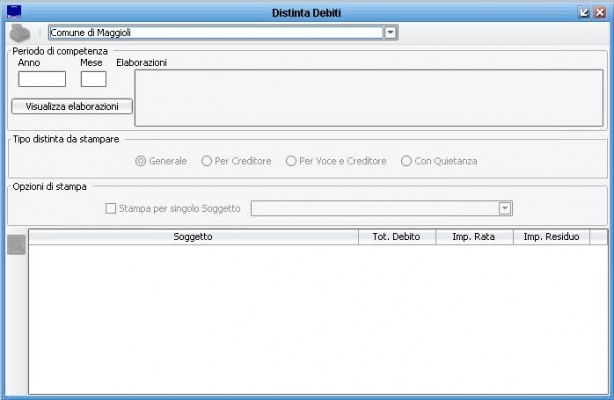
Task: Click the restore window icon in title bar
Action: tap(584, 13)
